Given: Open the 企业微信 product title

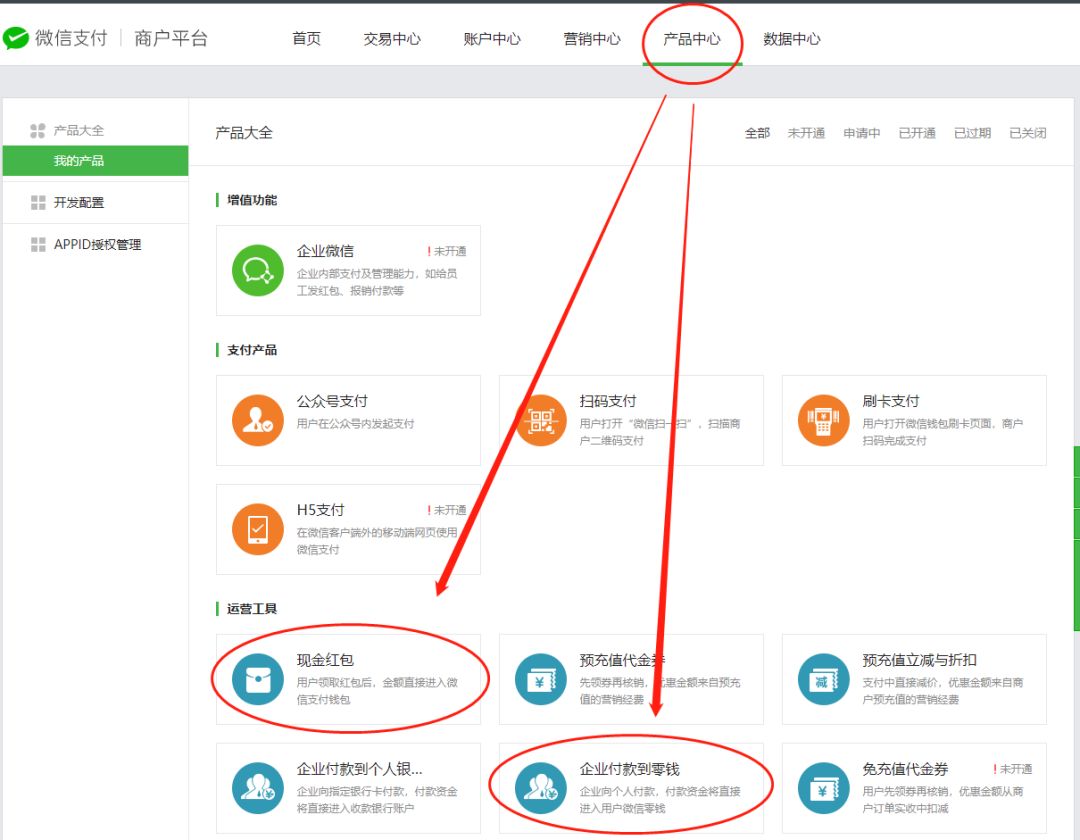Looking at the screenshot, I should point(325,251).
